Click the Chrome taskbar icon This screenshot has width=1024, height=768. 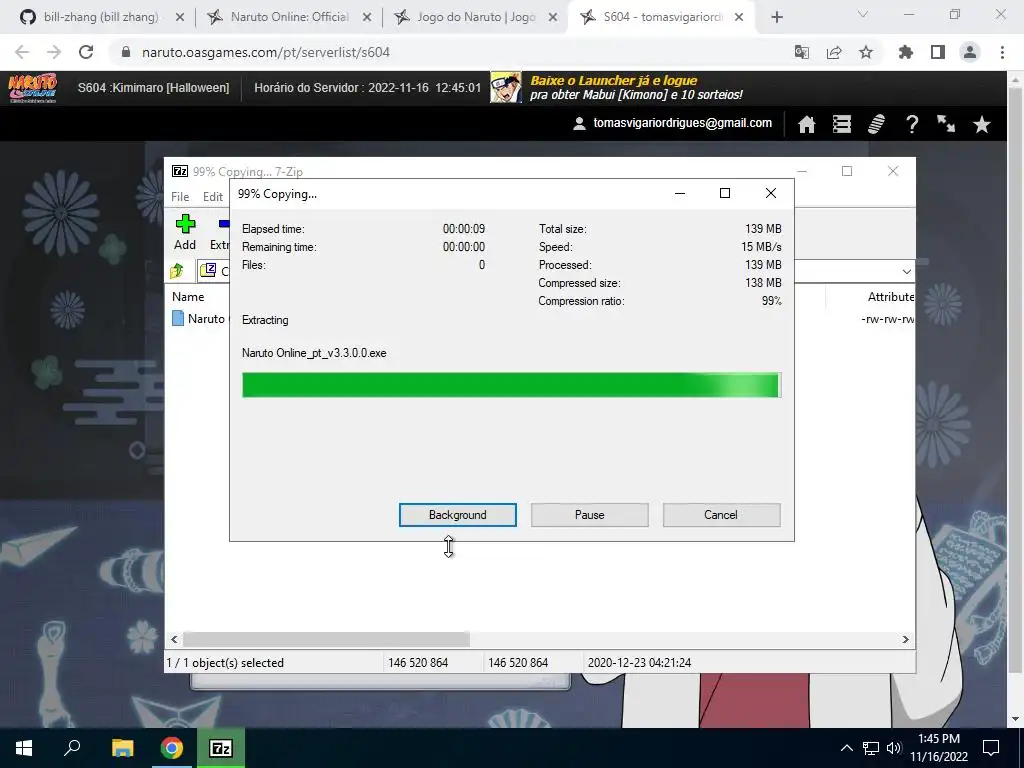[x=172, y=748]
